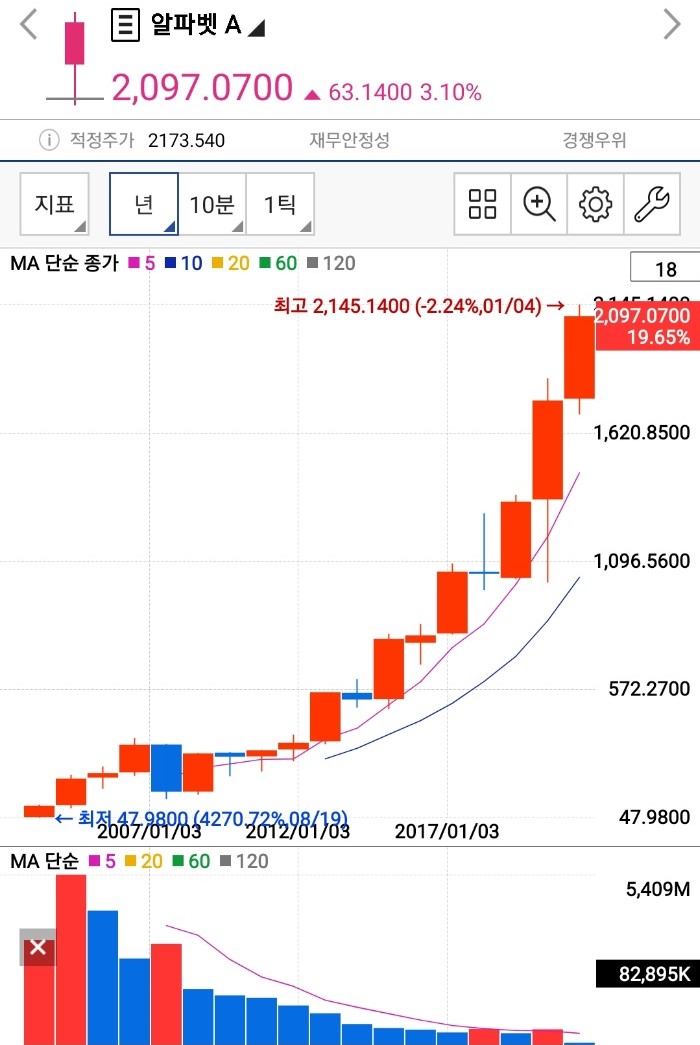Go to previous stock with left arrow
This screenshot has width=700, height=1045.
[x=29, y=25]
